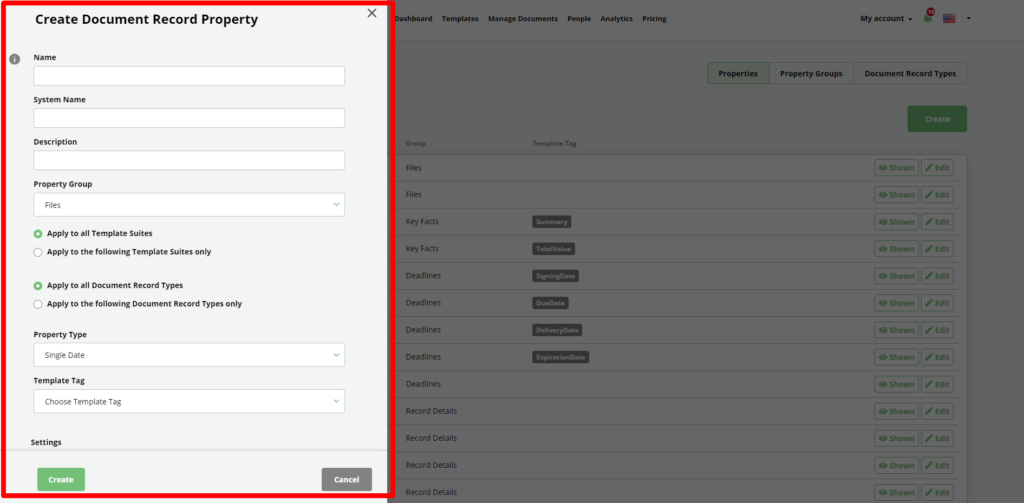The height and width of the screenshot is (503, 1024).
Task: Expand the Property Group dropdown
Action: click(189, 205)
